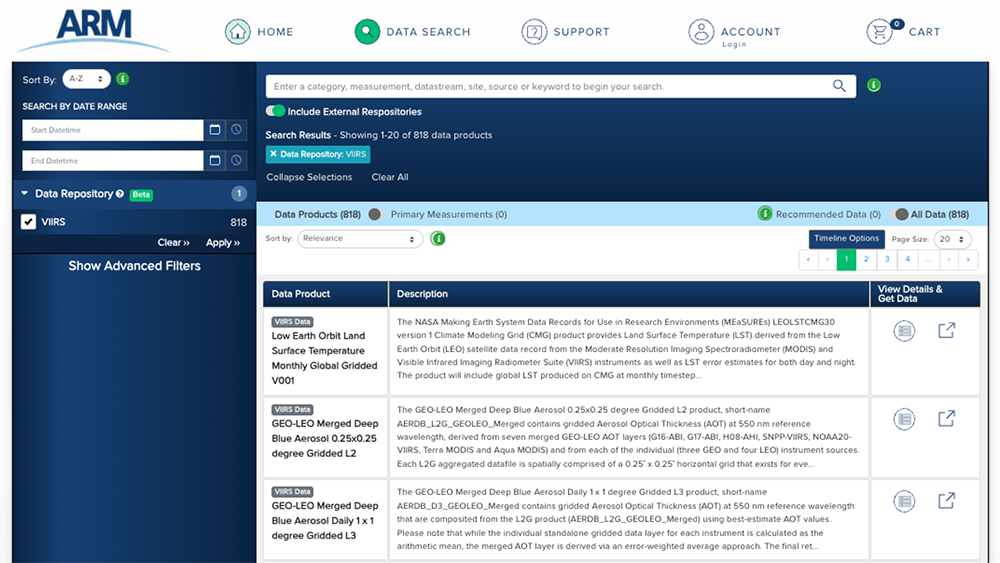Click the green Beta badge
The width and height of the screenshot is (1000, 563).
click(x=141, y=194)
